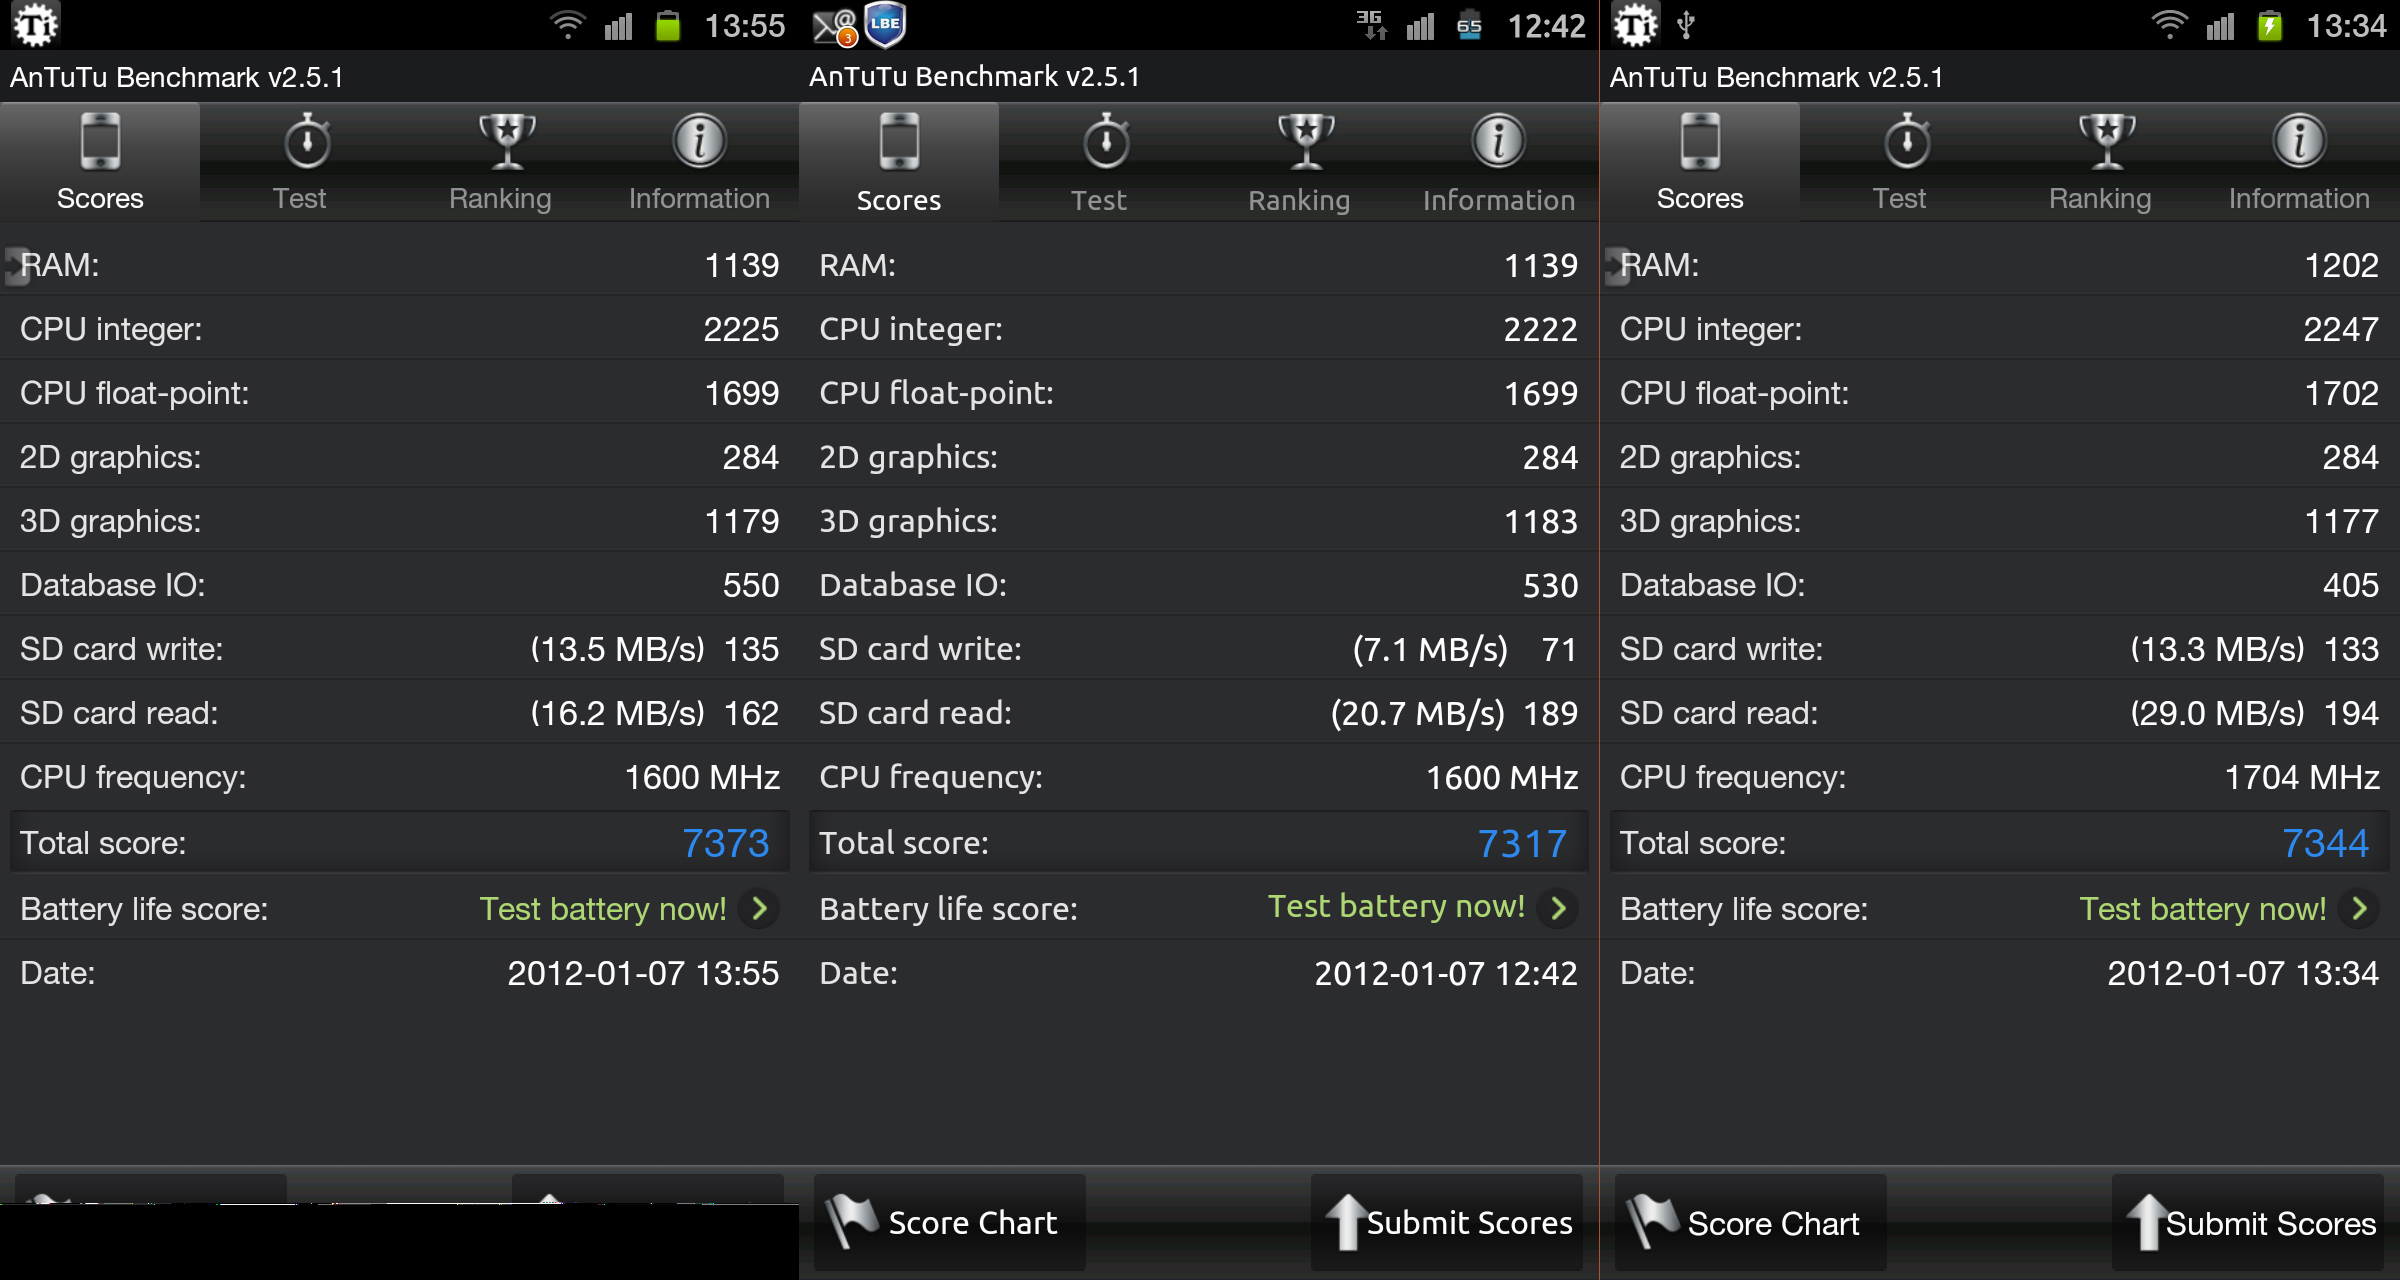Screen dimensions: 2400x1280
Task: Tap the battery chevron arrow below total score 7317
Action: 1558,908
